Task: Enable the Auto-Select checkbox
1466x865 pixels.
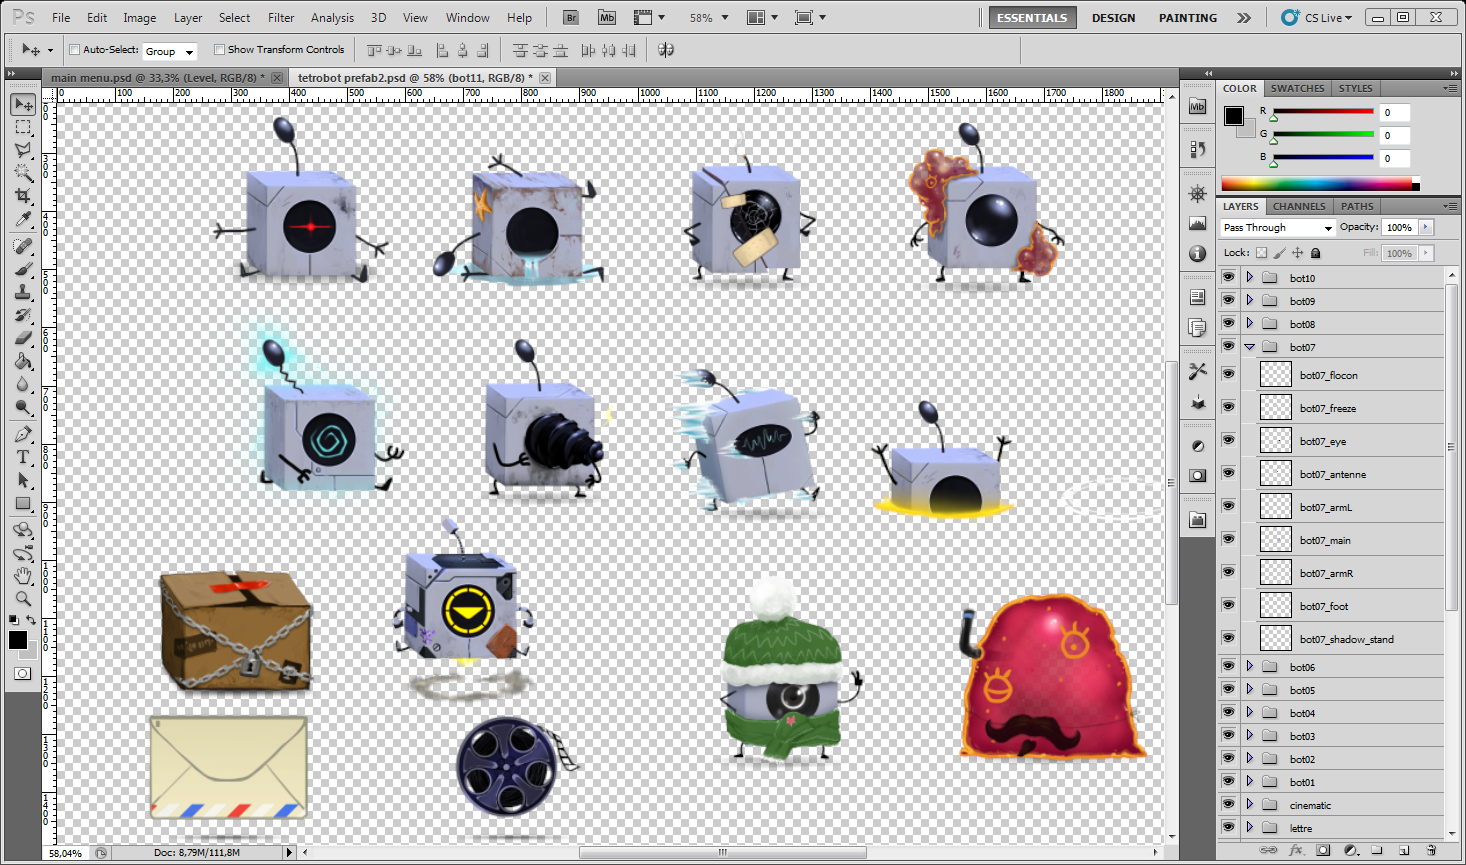Action: (x=75, y=49)
